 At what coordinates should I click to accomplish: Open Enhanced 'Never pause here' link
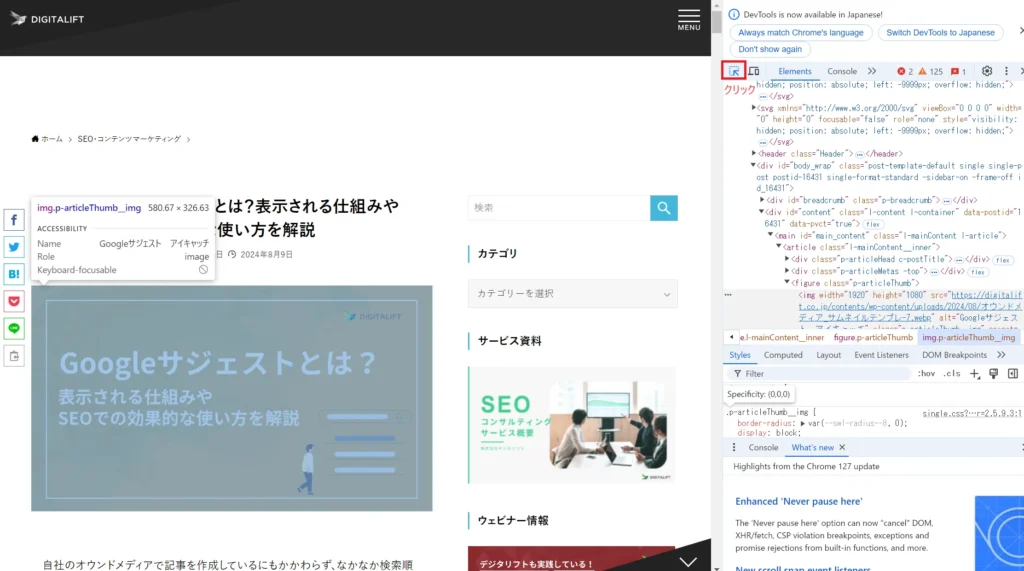(x=799, y=501)
